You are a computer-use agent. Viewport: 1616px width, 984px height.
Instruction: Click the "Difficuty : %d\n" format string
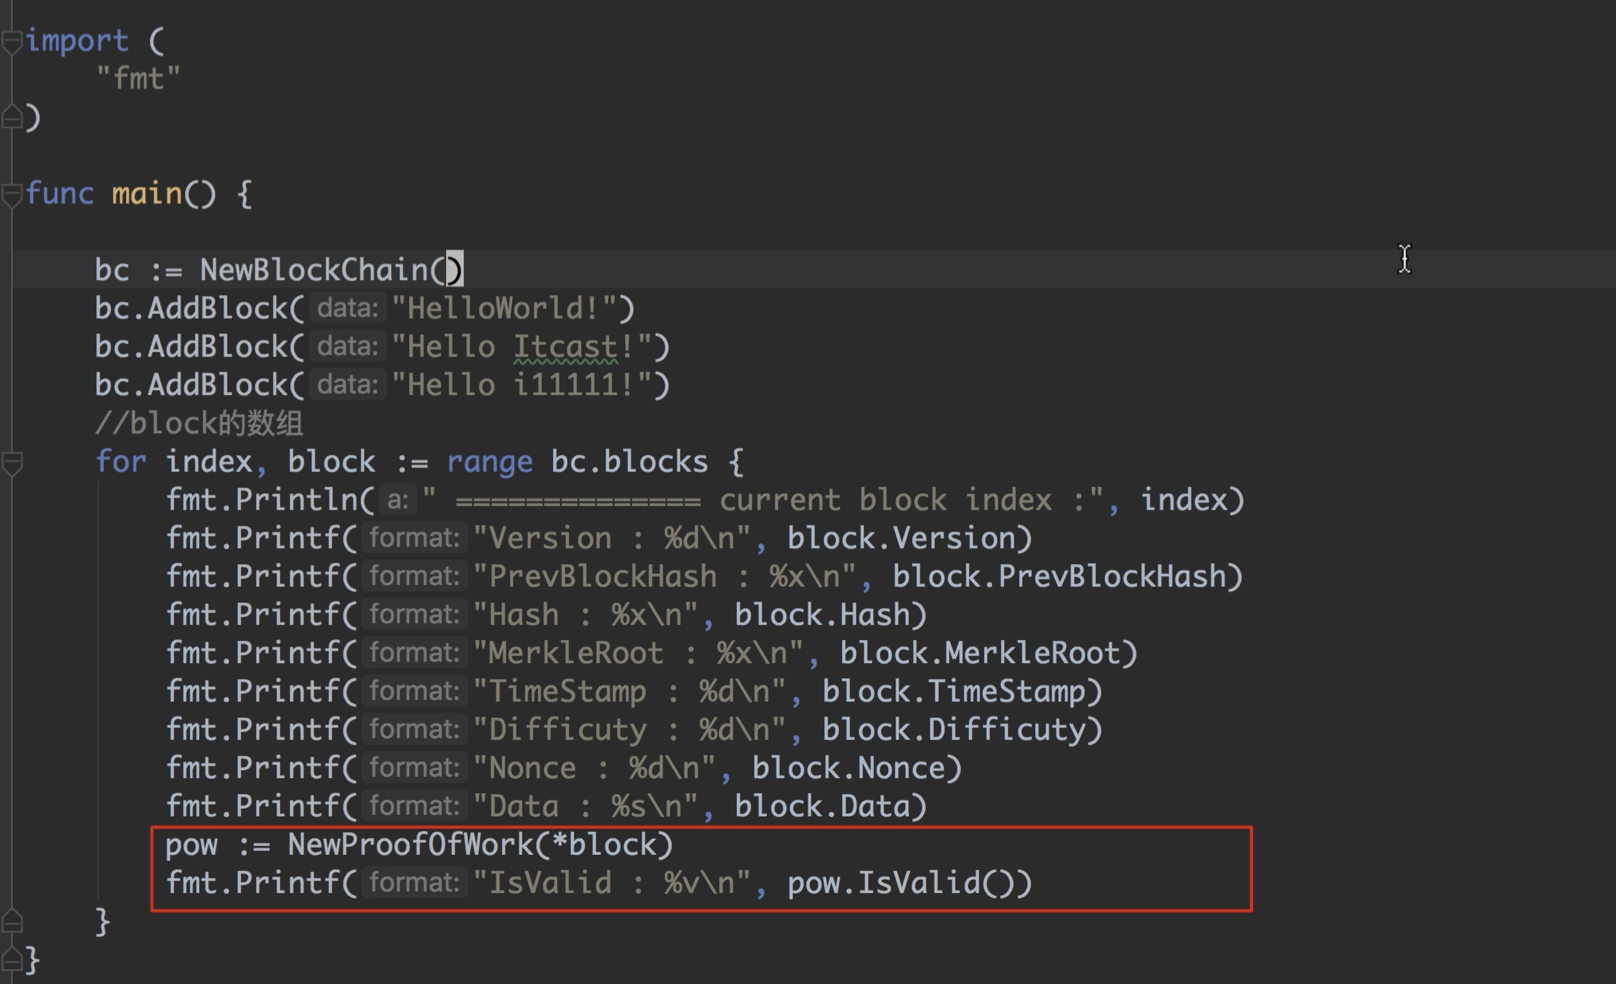point(628,729)
